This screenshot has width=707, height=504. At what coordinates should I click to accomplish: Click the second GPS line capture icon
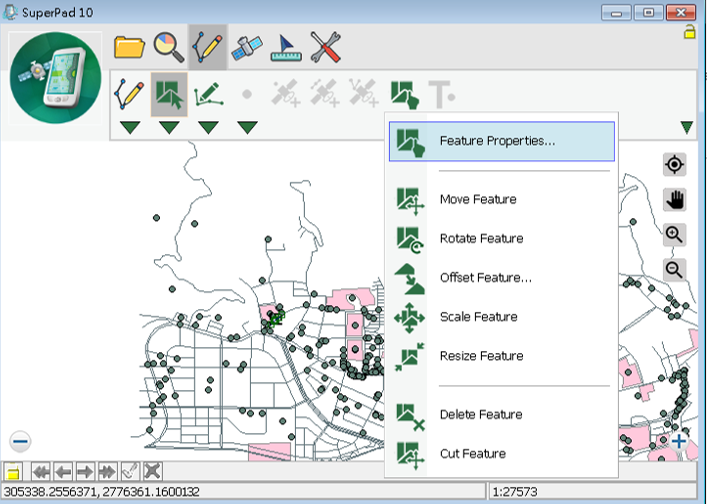tap(325, 93)
